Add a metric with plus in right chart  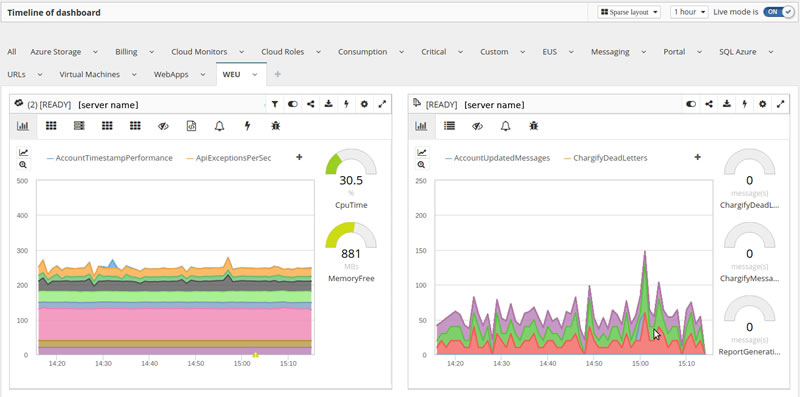[697, 157]
